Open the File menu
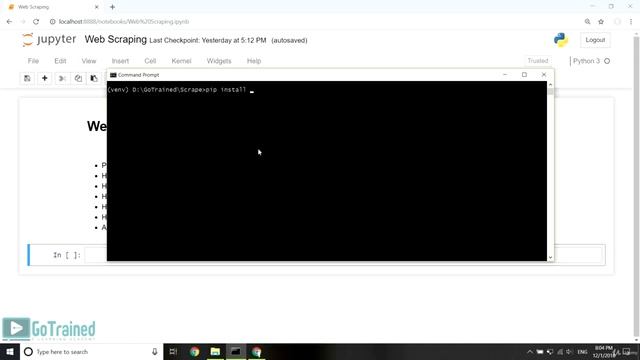 33,61
